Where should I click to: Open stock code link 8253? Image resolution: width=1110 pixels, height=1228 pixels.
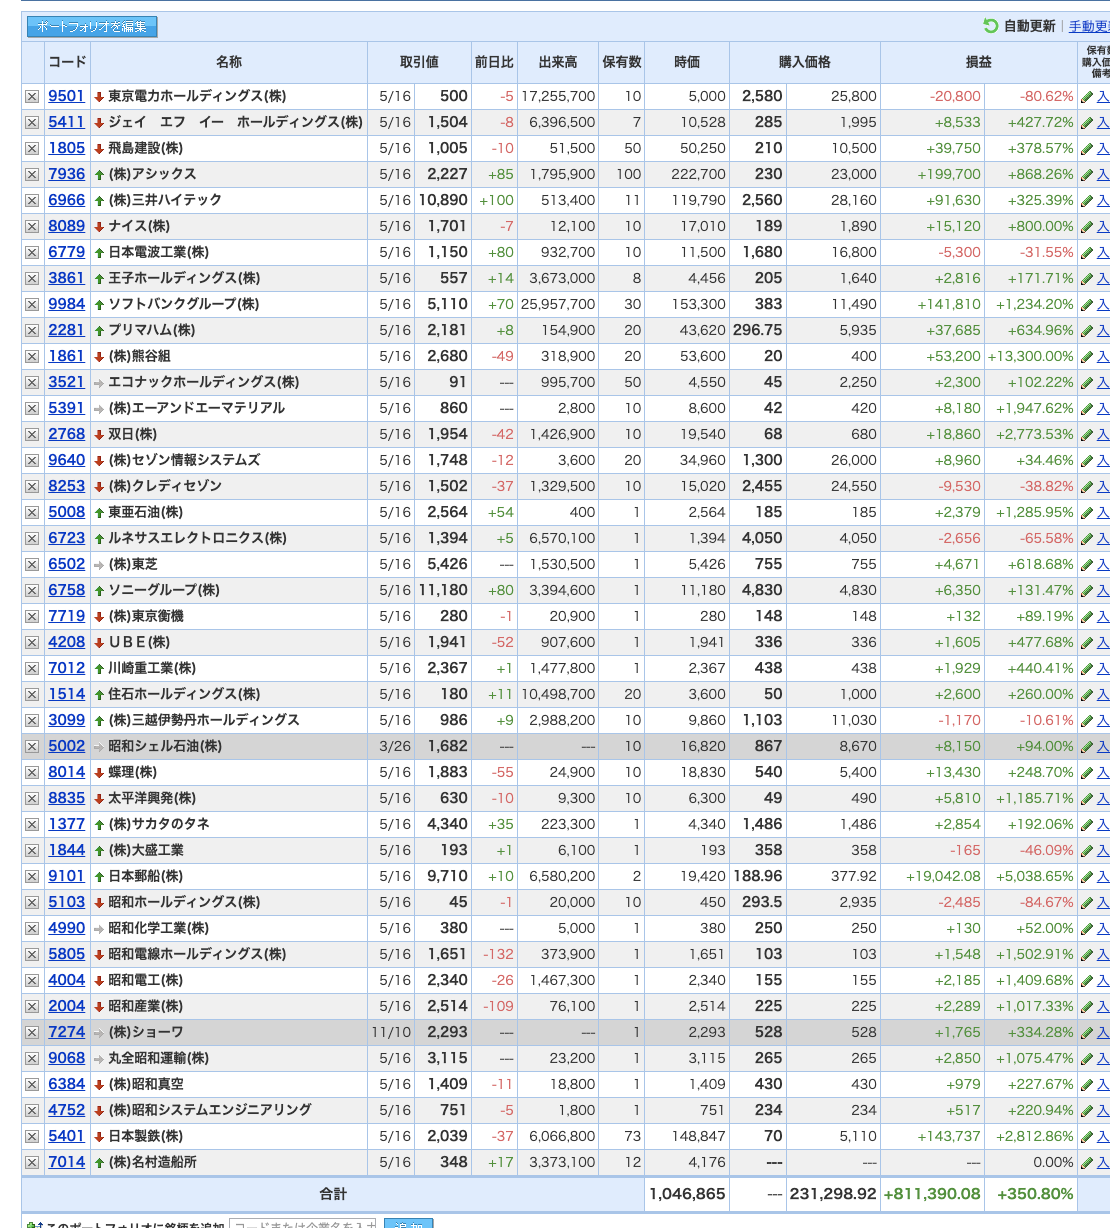pos(67,486)
